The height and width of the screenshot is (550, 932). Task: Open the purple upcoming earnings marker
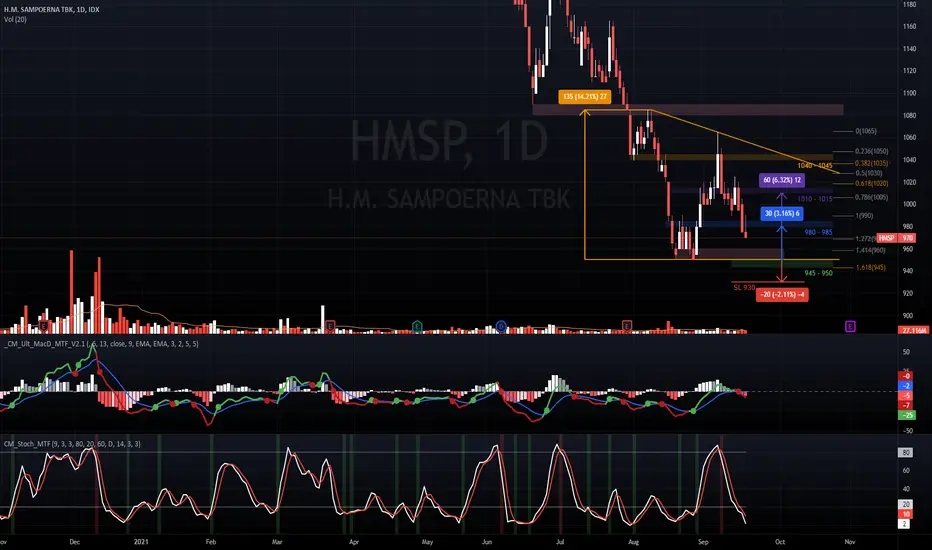(850, 326)
